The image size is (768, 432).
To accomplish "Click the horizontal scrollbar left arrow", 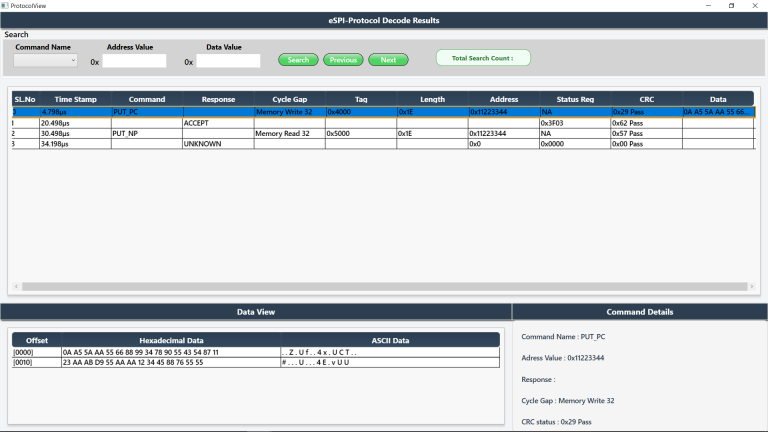I will [16, 287].
